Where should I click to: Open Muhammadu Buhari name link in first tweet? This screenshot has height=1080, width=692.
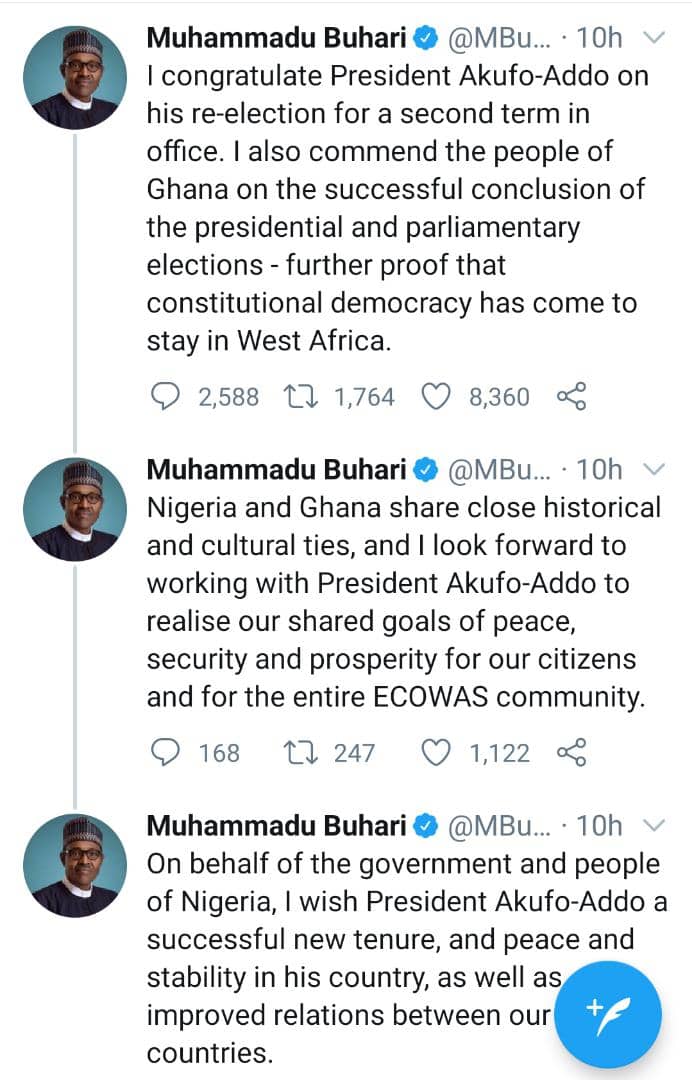tap(277, 38)
